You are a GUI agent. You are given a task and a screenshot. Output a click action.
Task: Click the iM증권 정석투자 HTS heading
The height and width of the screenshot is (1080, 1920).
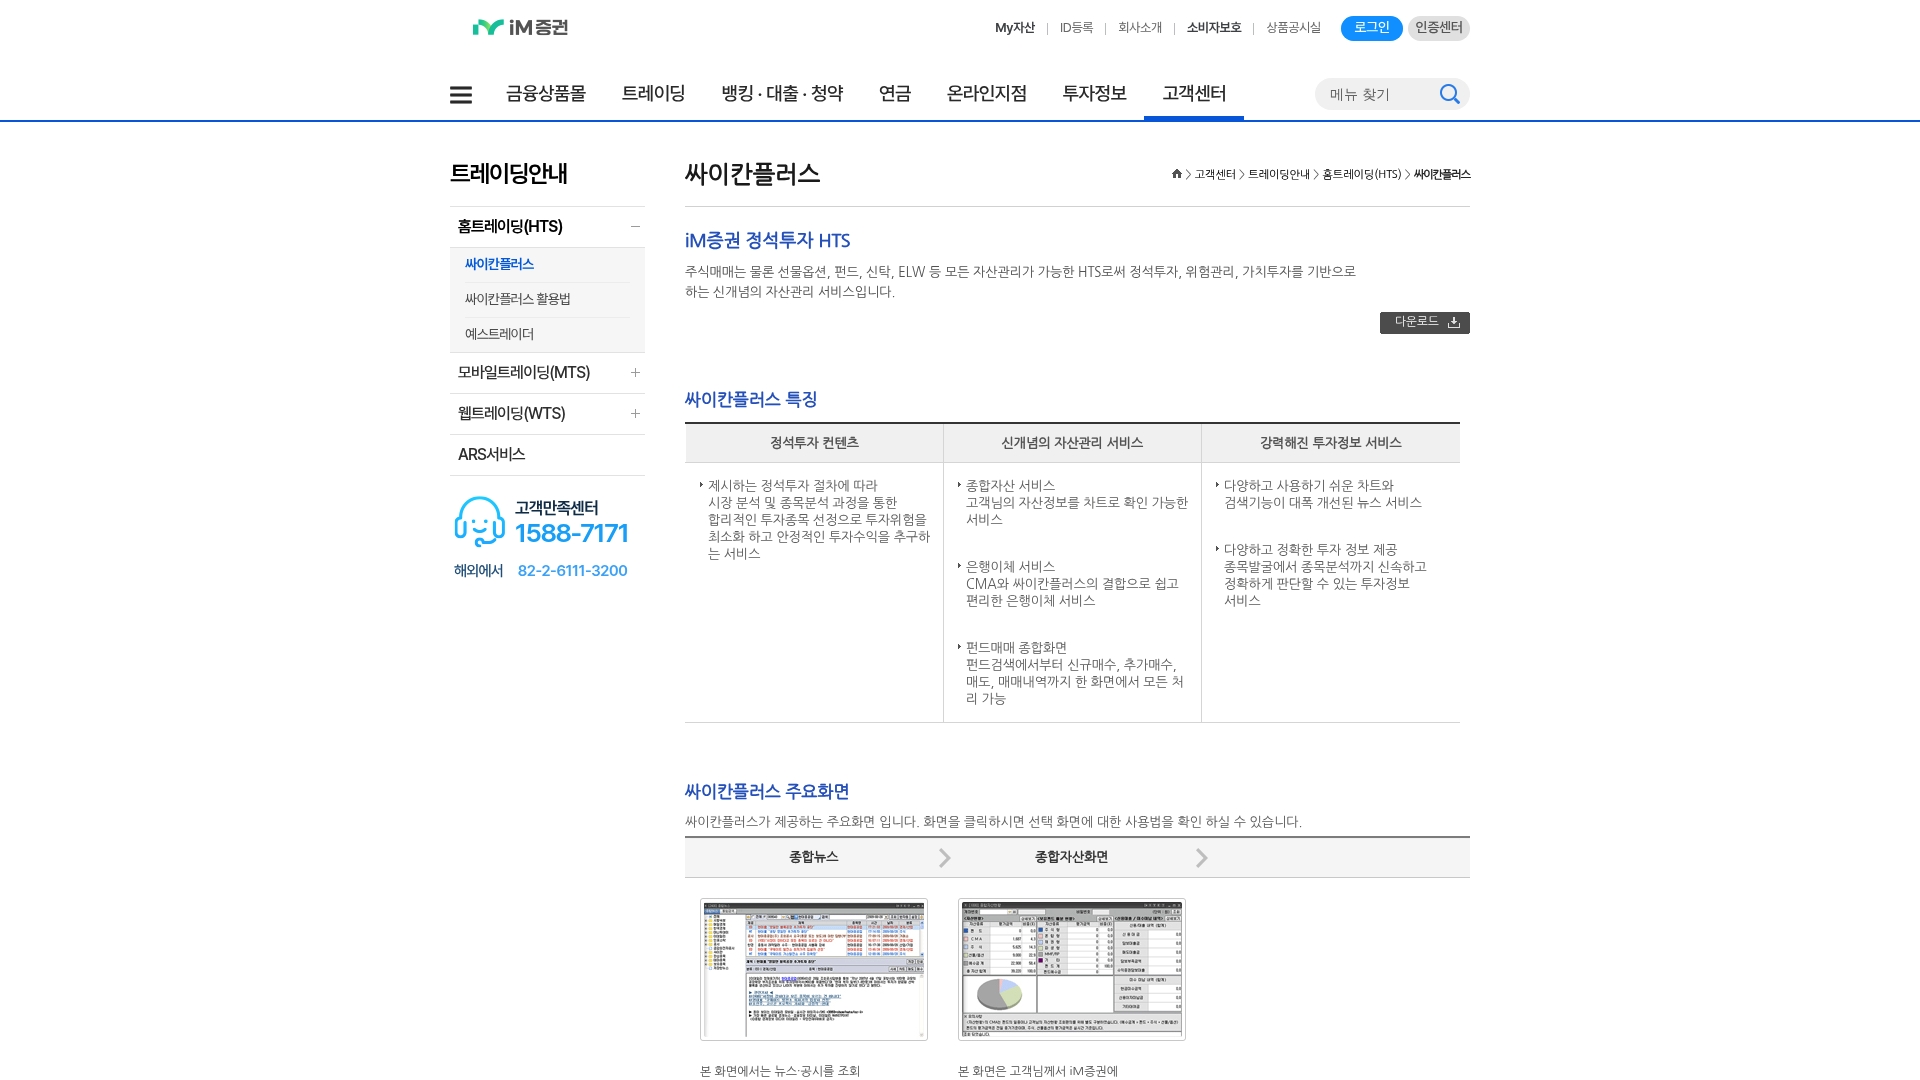tap(768, 241)
